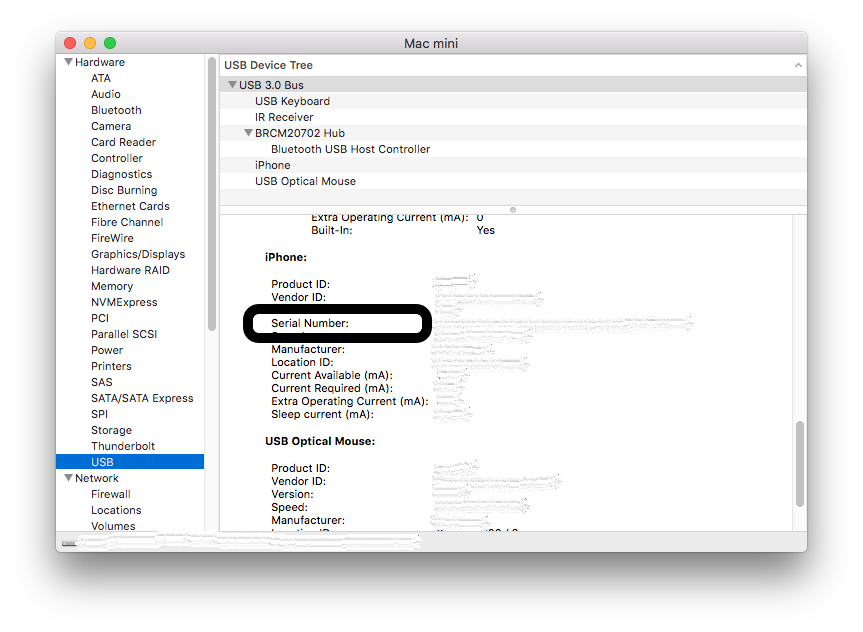Open Diagnostics section

[x=122, y=174]
